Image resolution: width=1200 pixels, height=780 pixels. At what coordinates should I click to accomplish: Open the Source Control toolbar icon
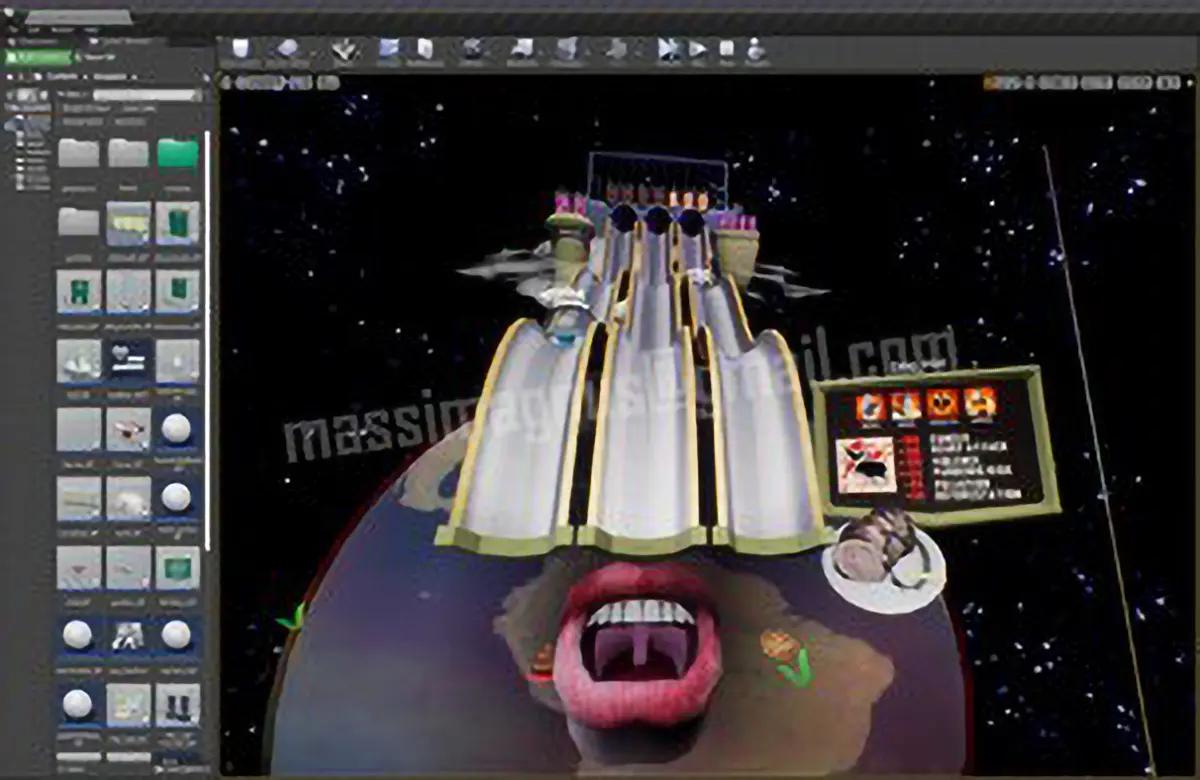[288, 50]
